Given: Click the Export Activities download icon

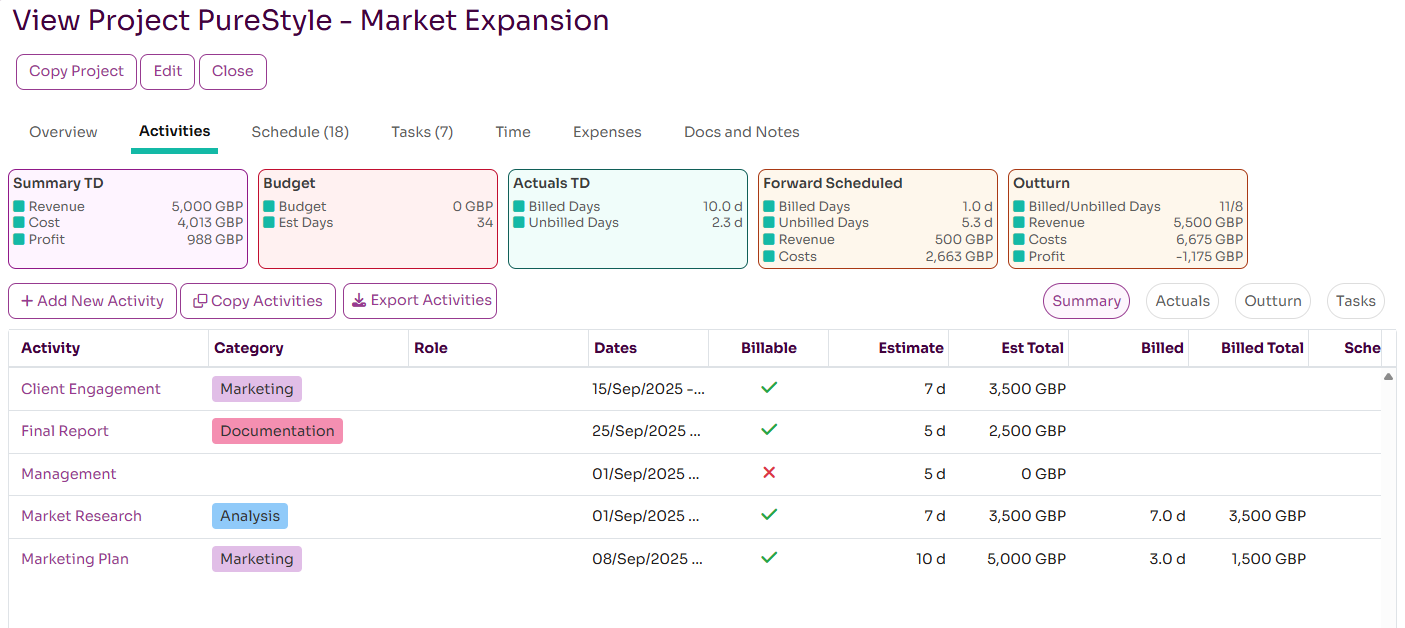Looking at the screenshot, I should click(359, 300).
